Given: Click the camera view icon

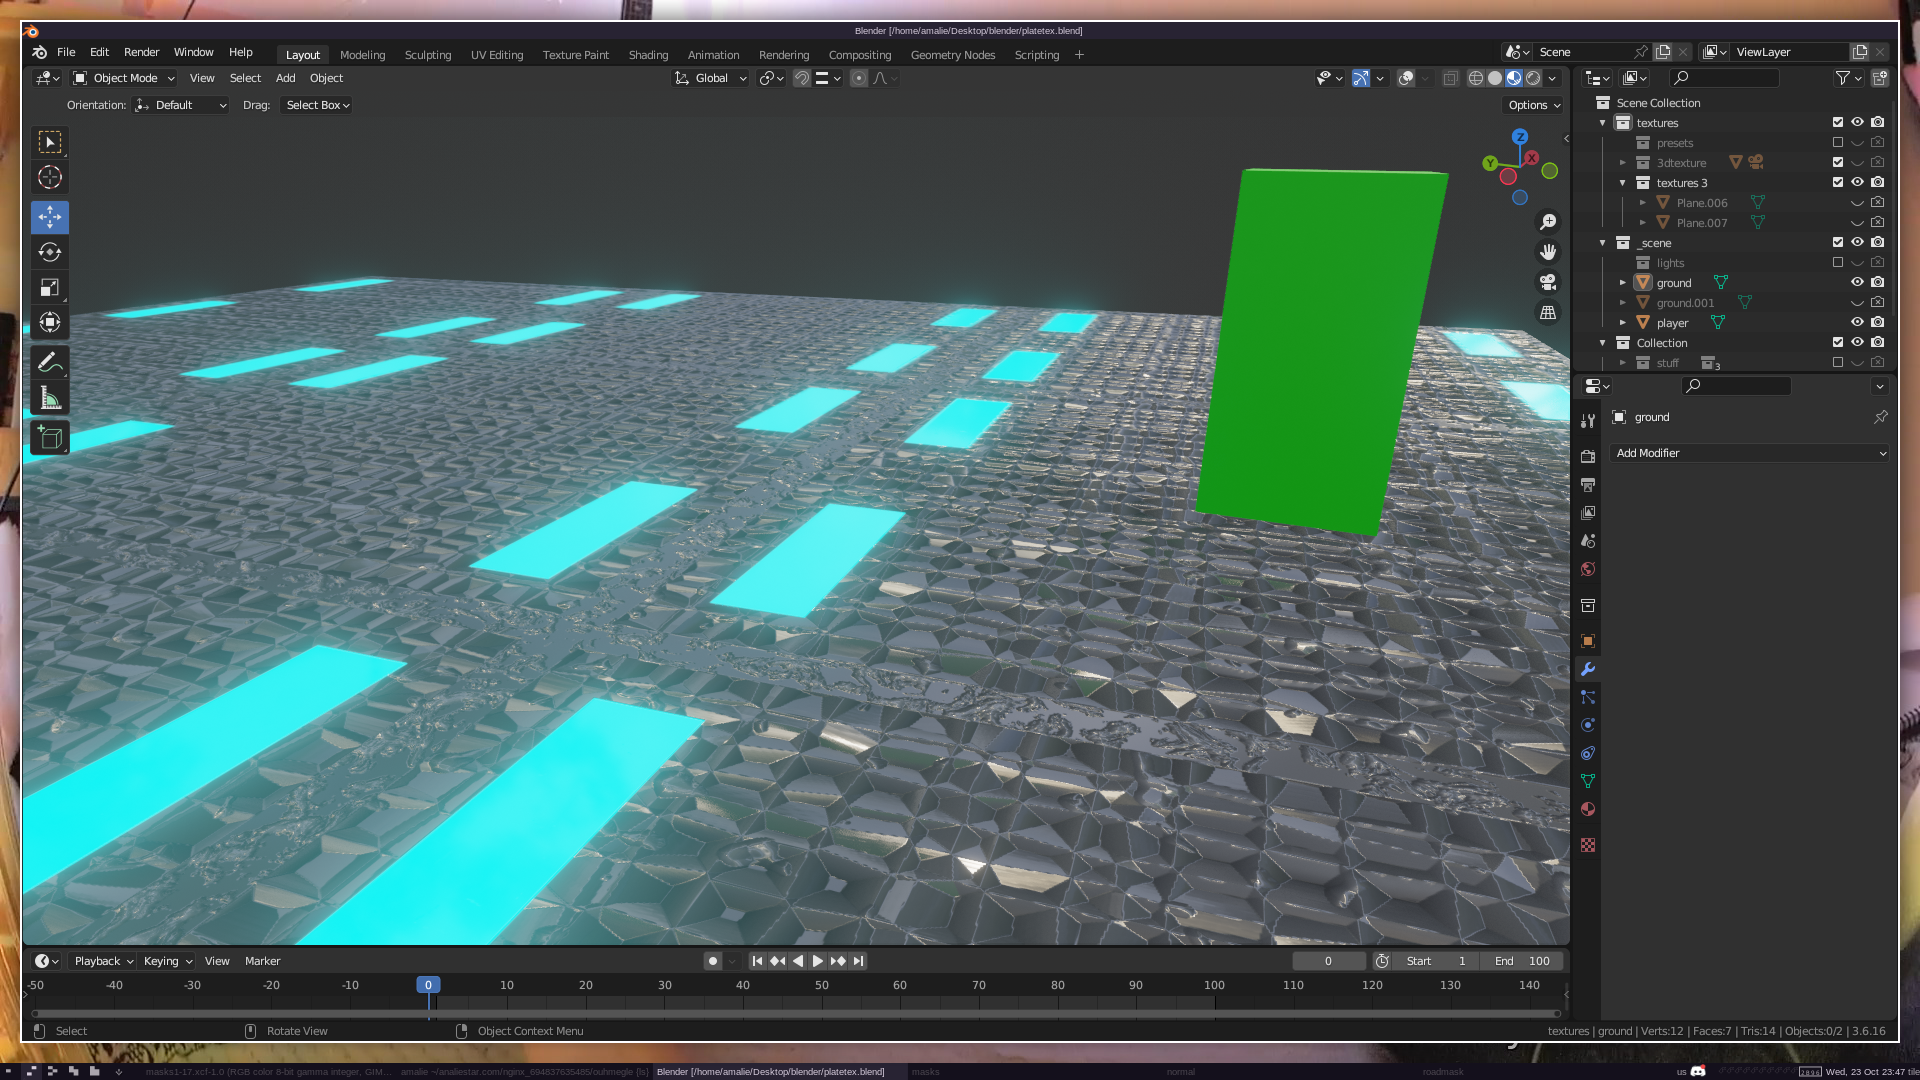Looking at the screenshot, I should [1548, 282].
